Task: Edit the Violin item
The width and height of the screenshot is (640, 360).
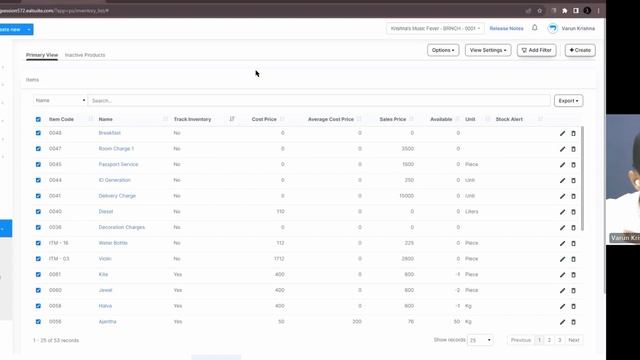Action: point(562,259)
